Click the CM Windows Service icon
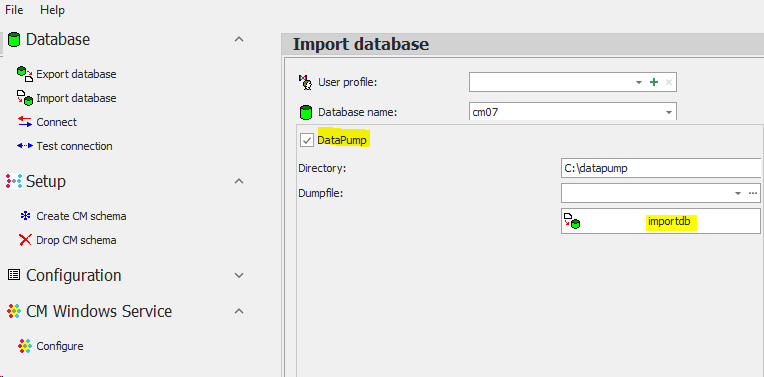 tap(14, 311)
